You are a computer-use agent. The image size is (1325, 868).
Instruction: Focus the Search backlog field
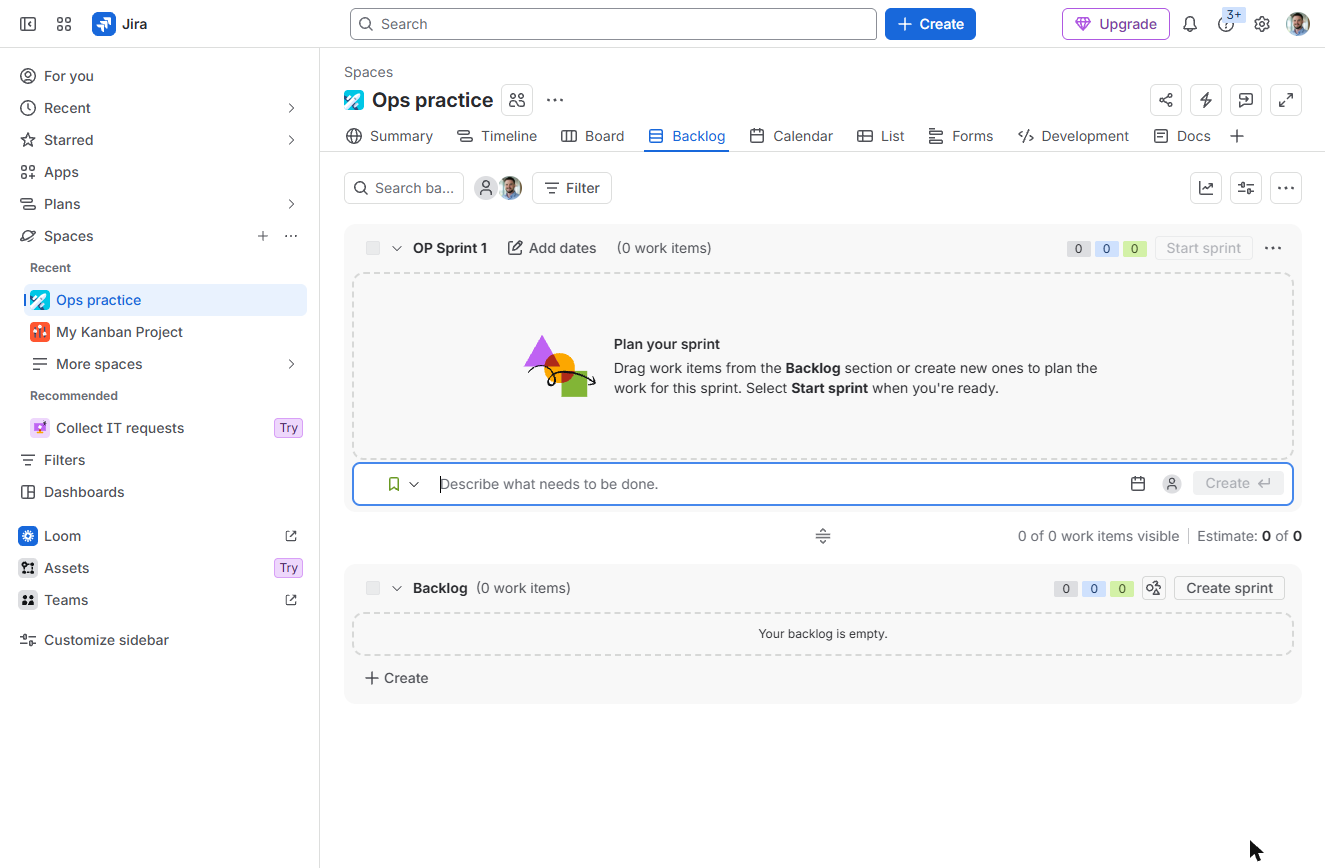pos(404,188)
